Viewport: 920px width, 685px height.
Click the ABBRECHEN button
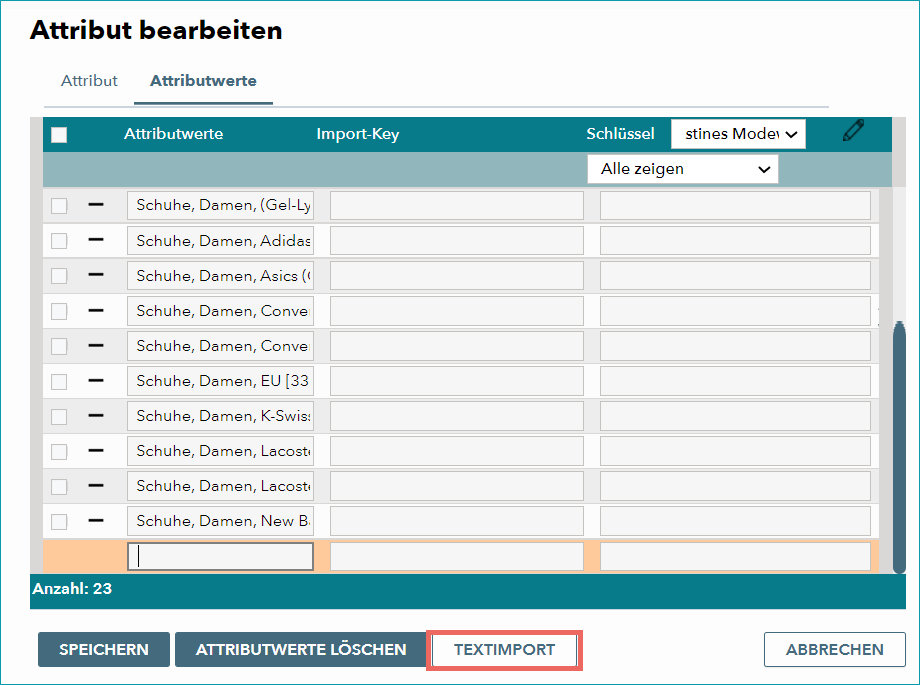point(834,649)
